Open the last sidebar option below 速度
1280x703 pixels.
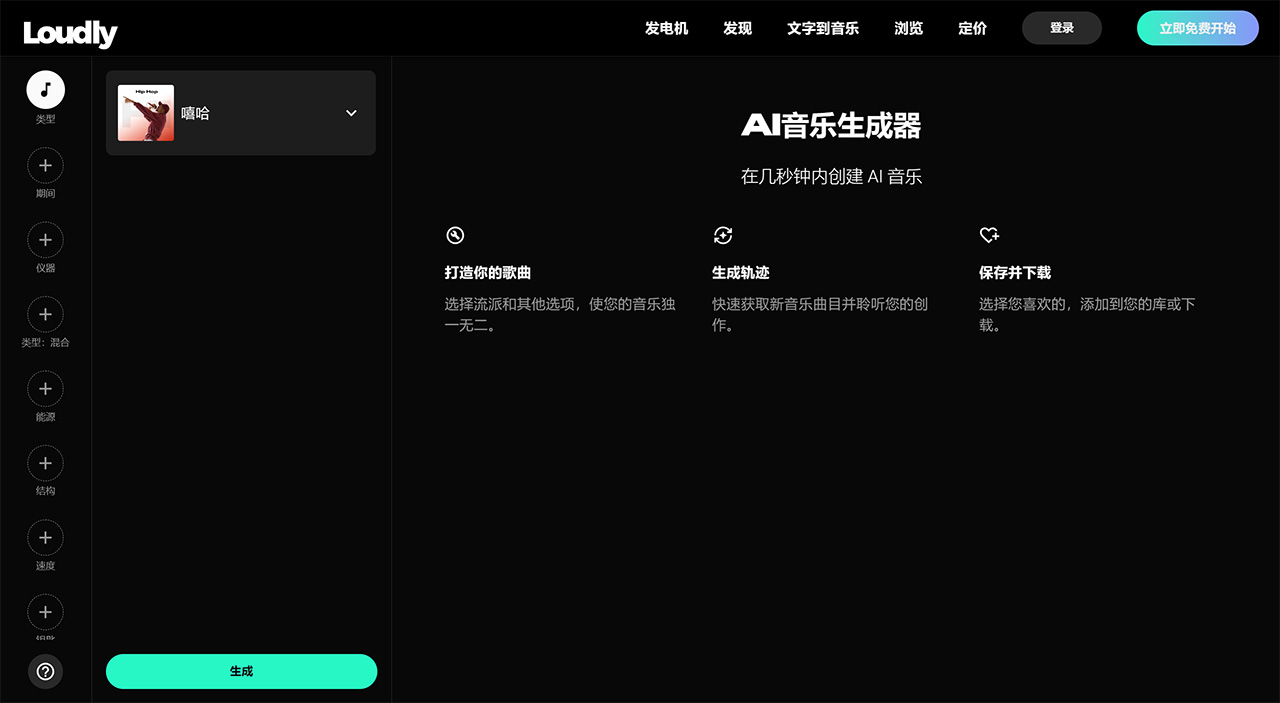coord(45,612)
